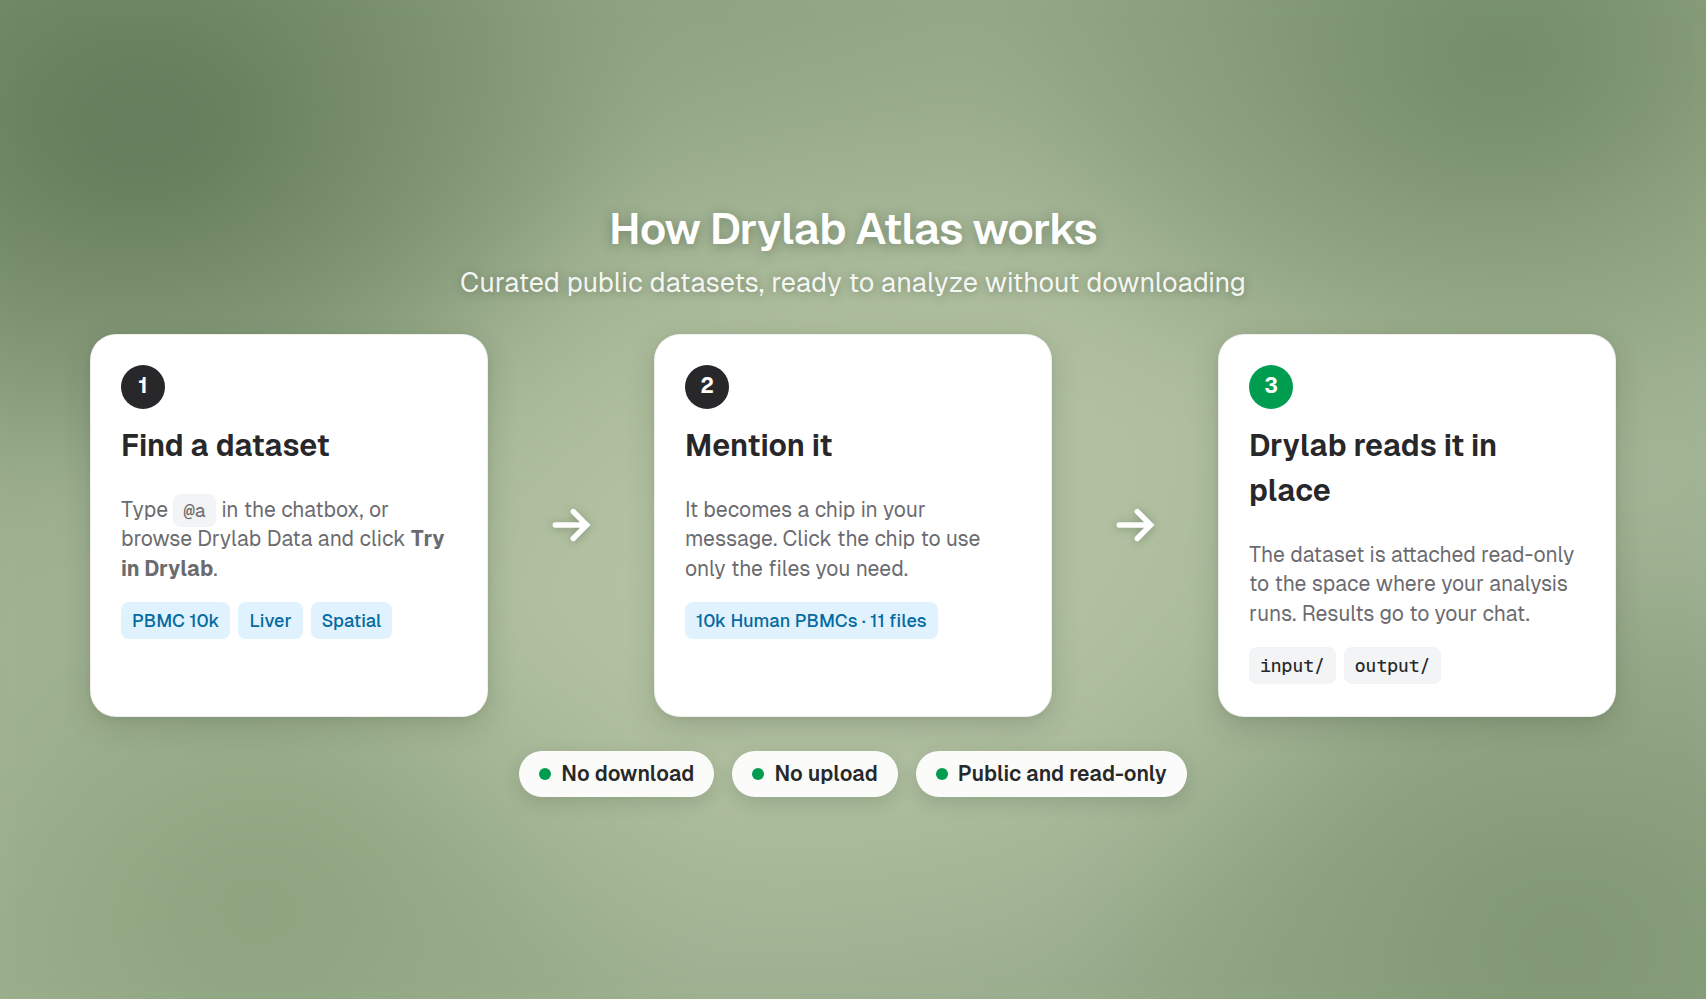Click the Drylab reads it in place heading
The image size is (1706, 999).
coord(1372,467)
